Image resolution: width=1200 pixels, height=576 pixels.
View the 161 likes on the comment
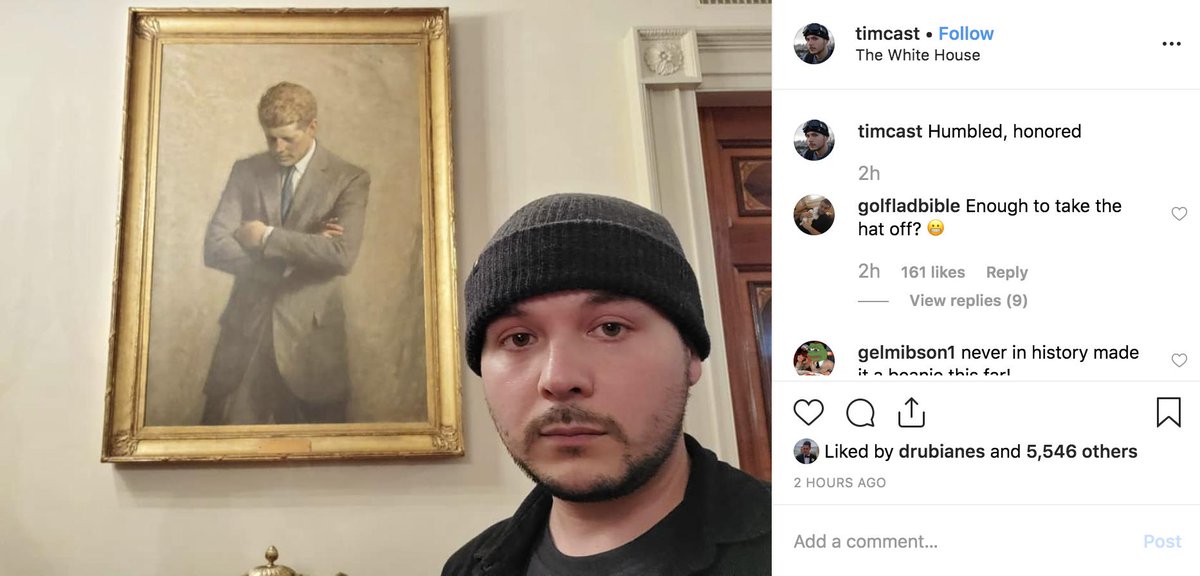point(933,272)
